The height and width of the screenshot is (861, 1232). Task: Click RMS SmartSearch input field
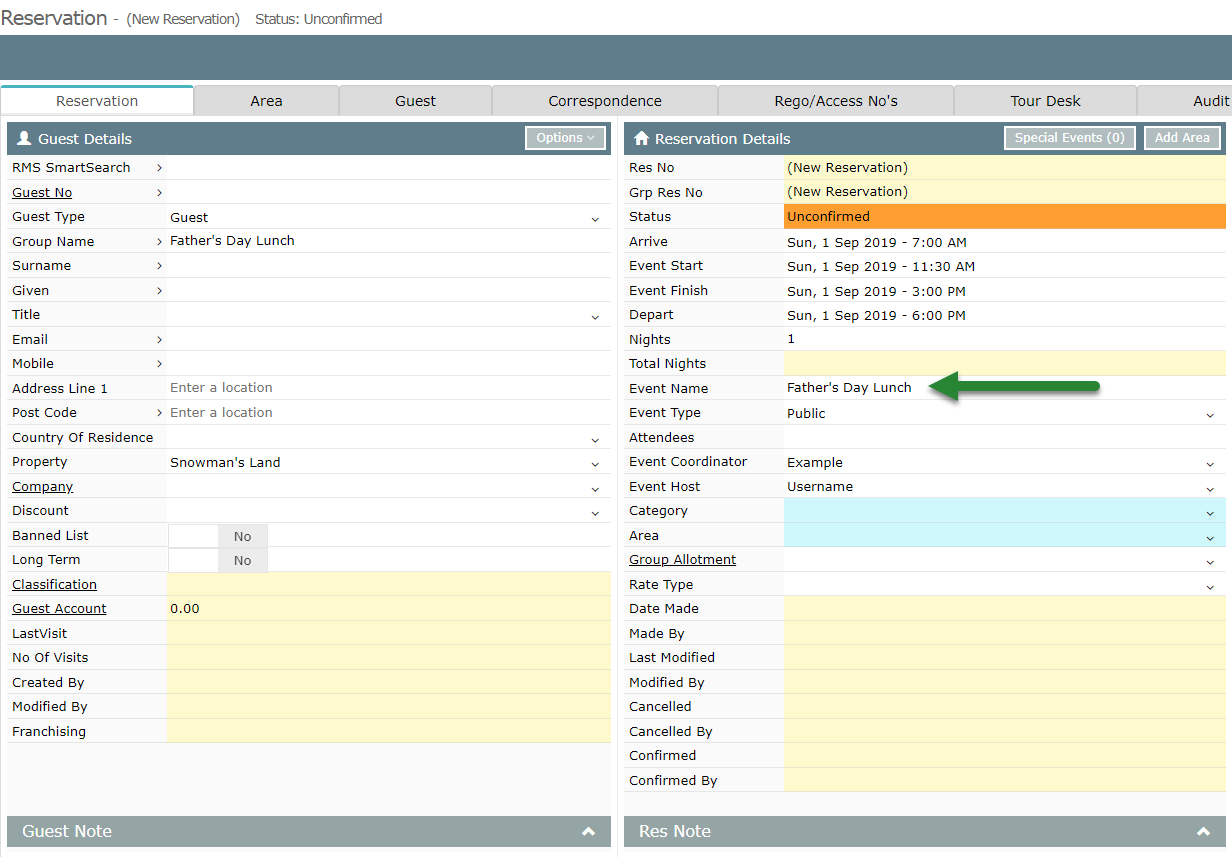[x=389, y=168]
